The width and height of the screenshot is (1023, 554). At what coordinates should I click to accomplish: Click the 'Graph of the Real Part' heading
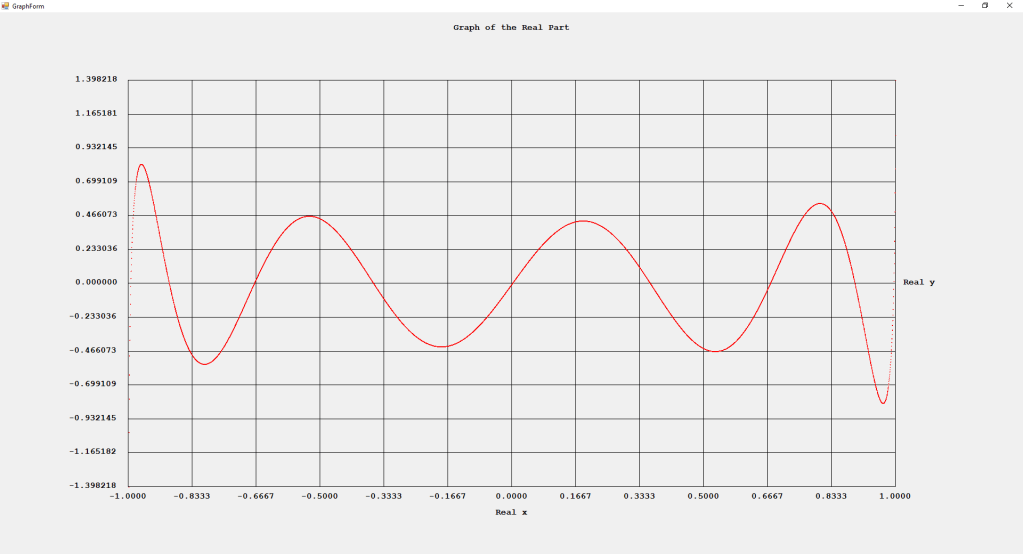(x=511, y=27)
